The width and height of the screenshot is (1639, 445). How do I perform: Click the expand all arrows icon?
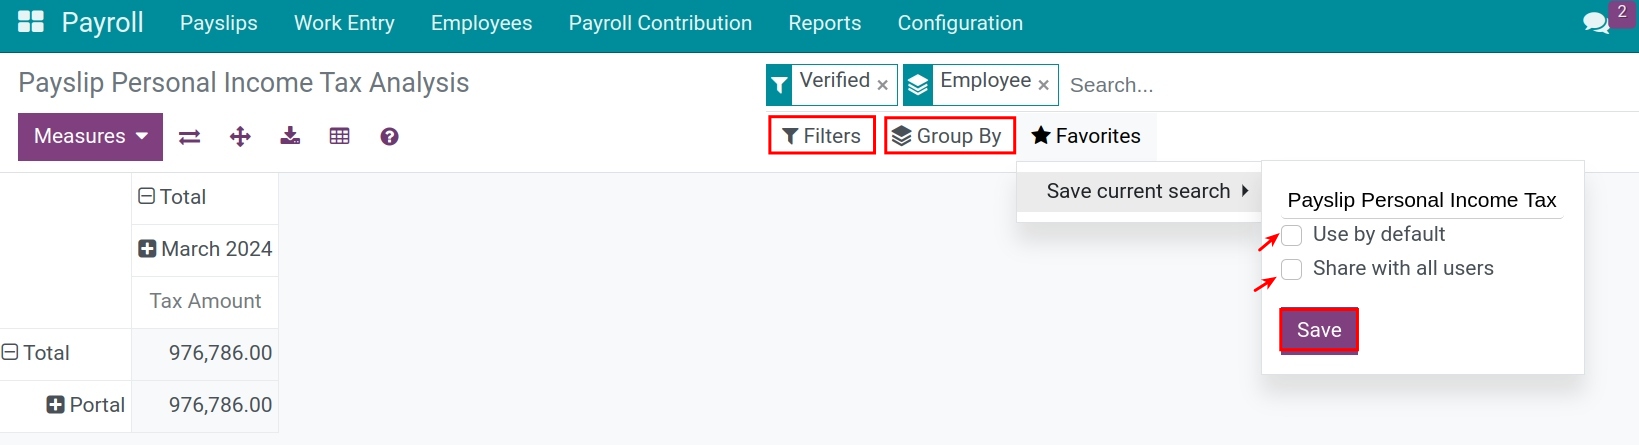coord(240,137)
